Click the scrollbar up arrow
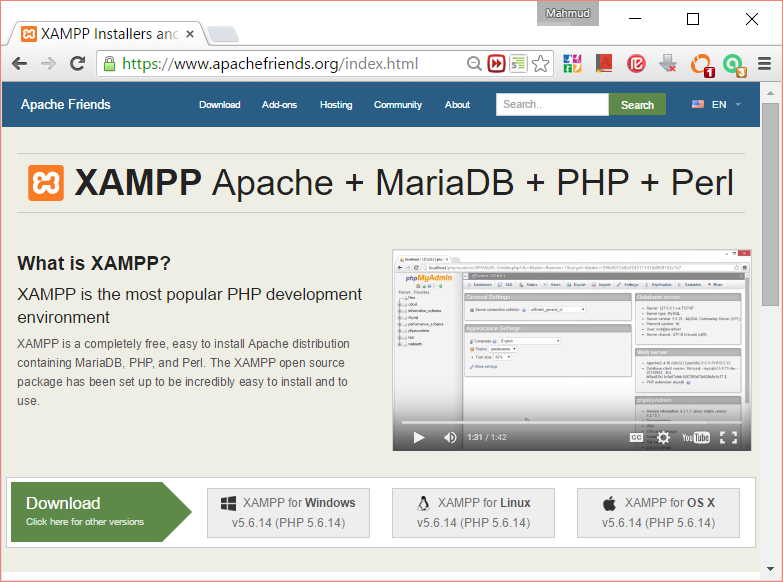Image resolution: width=783 pixels, height=582 pixels. coord(770,93)
